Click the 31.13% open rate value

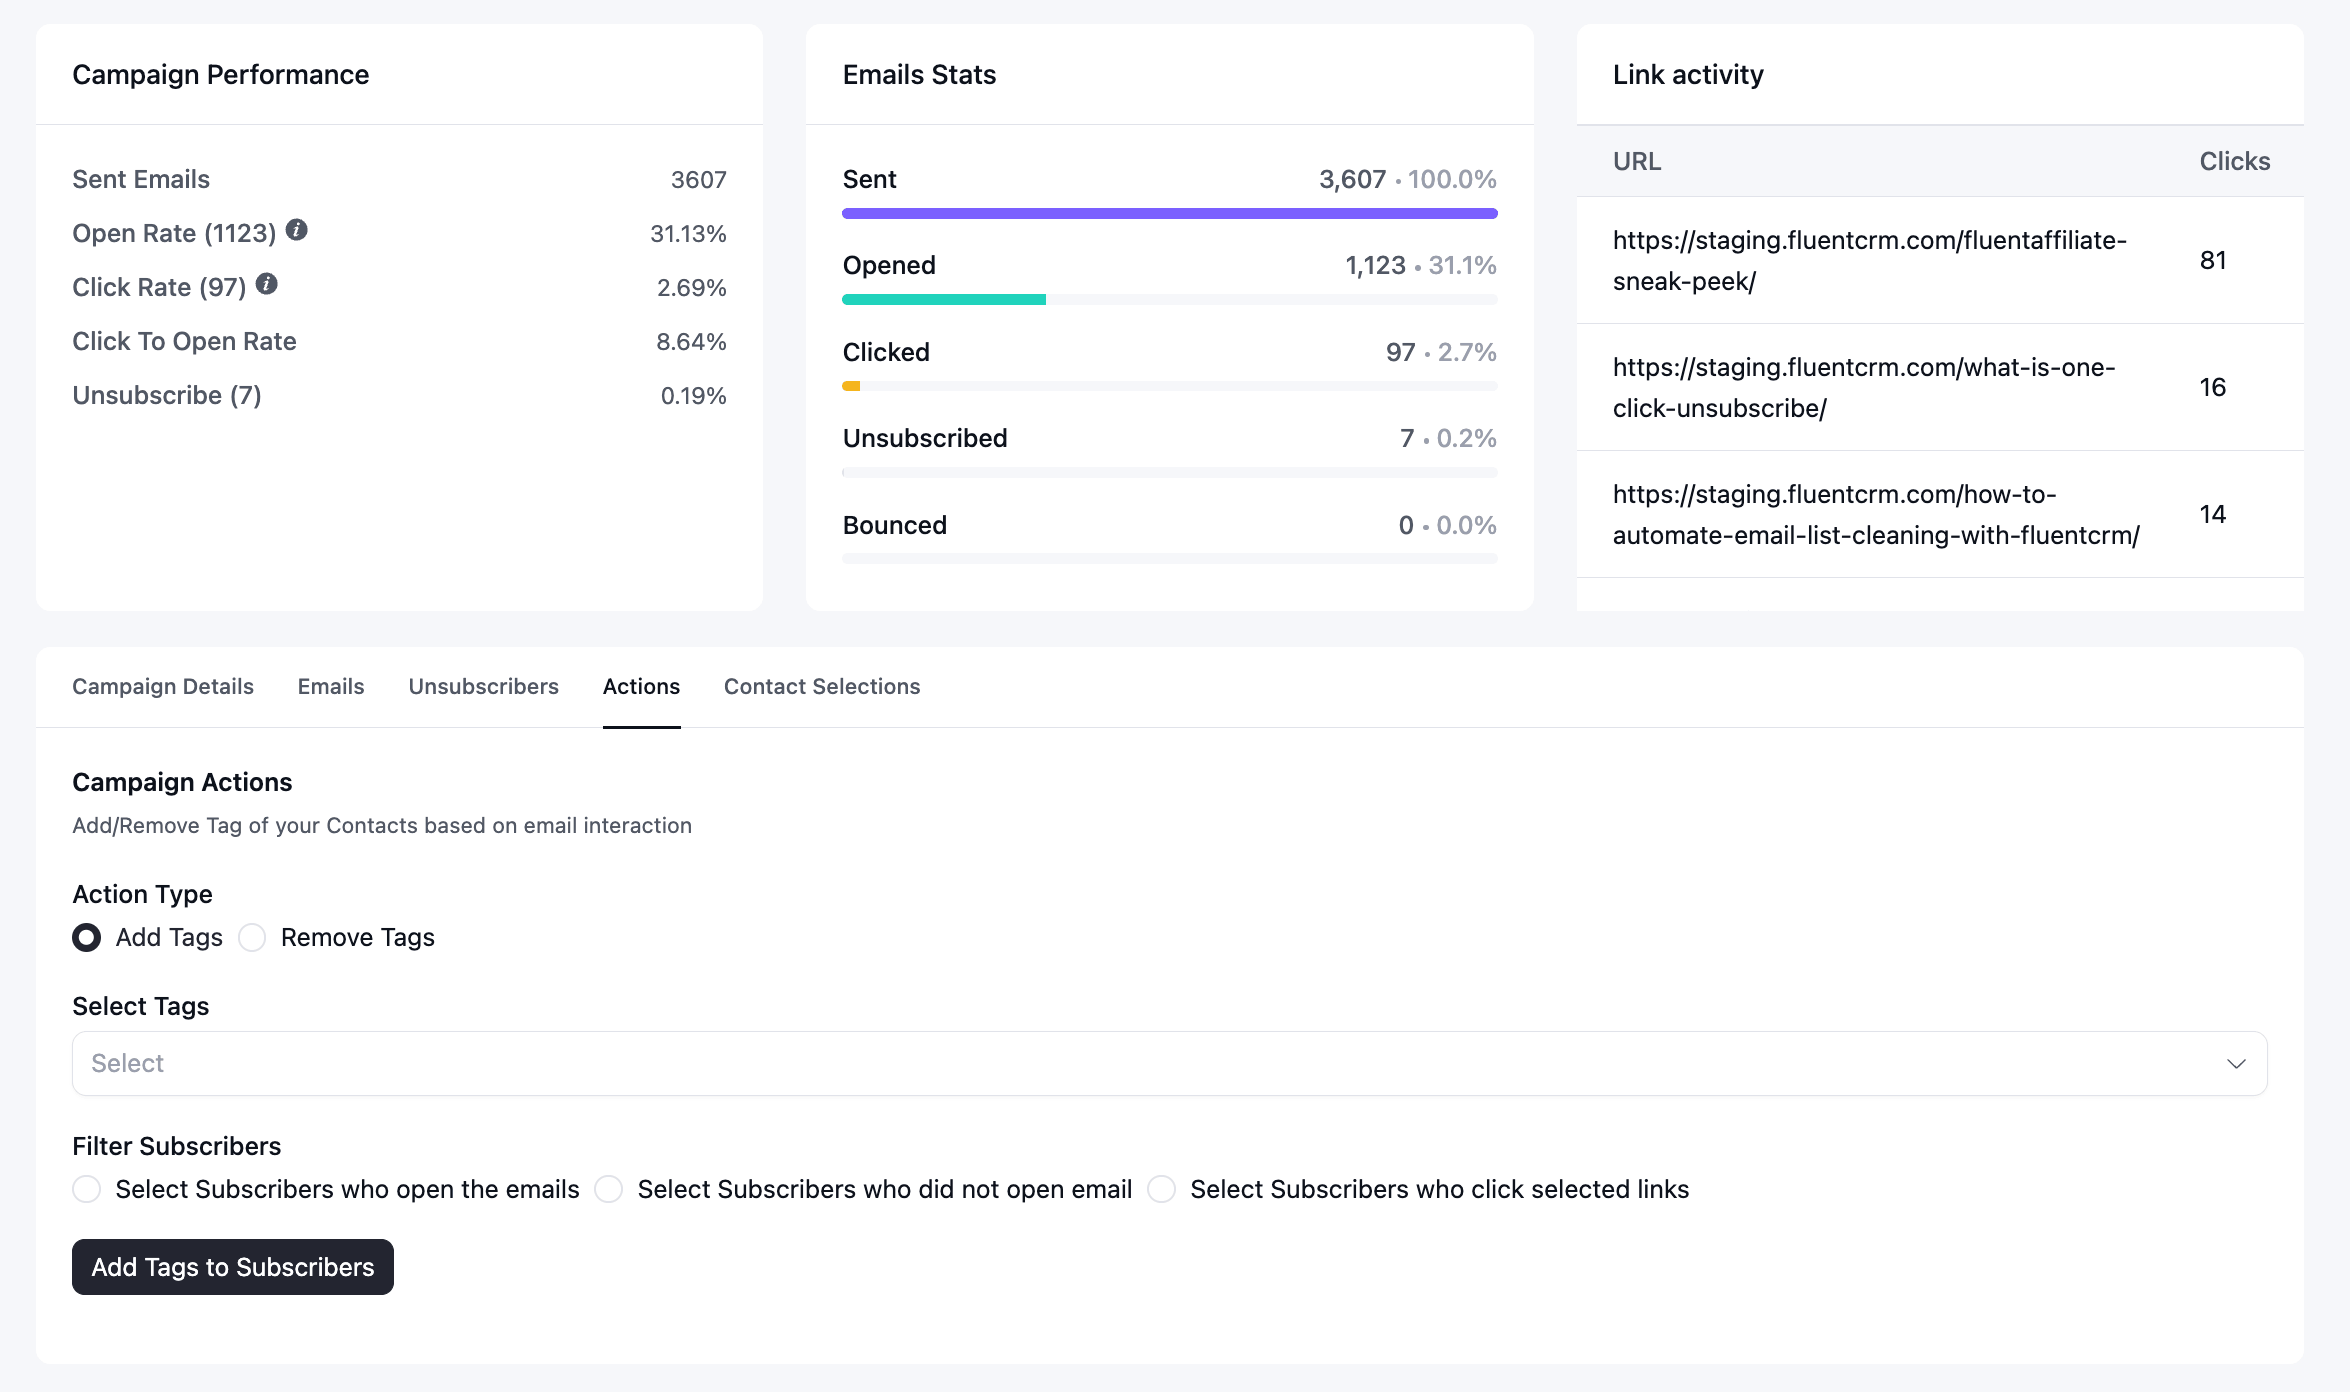(688, 233)
